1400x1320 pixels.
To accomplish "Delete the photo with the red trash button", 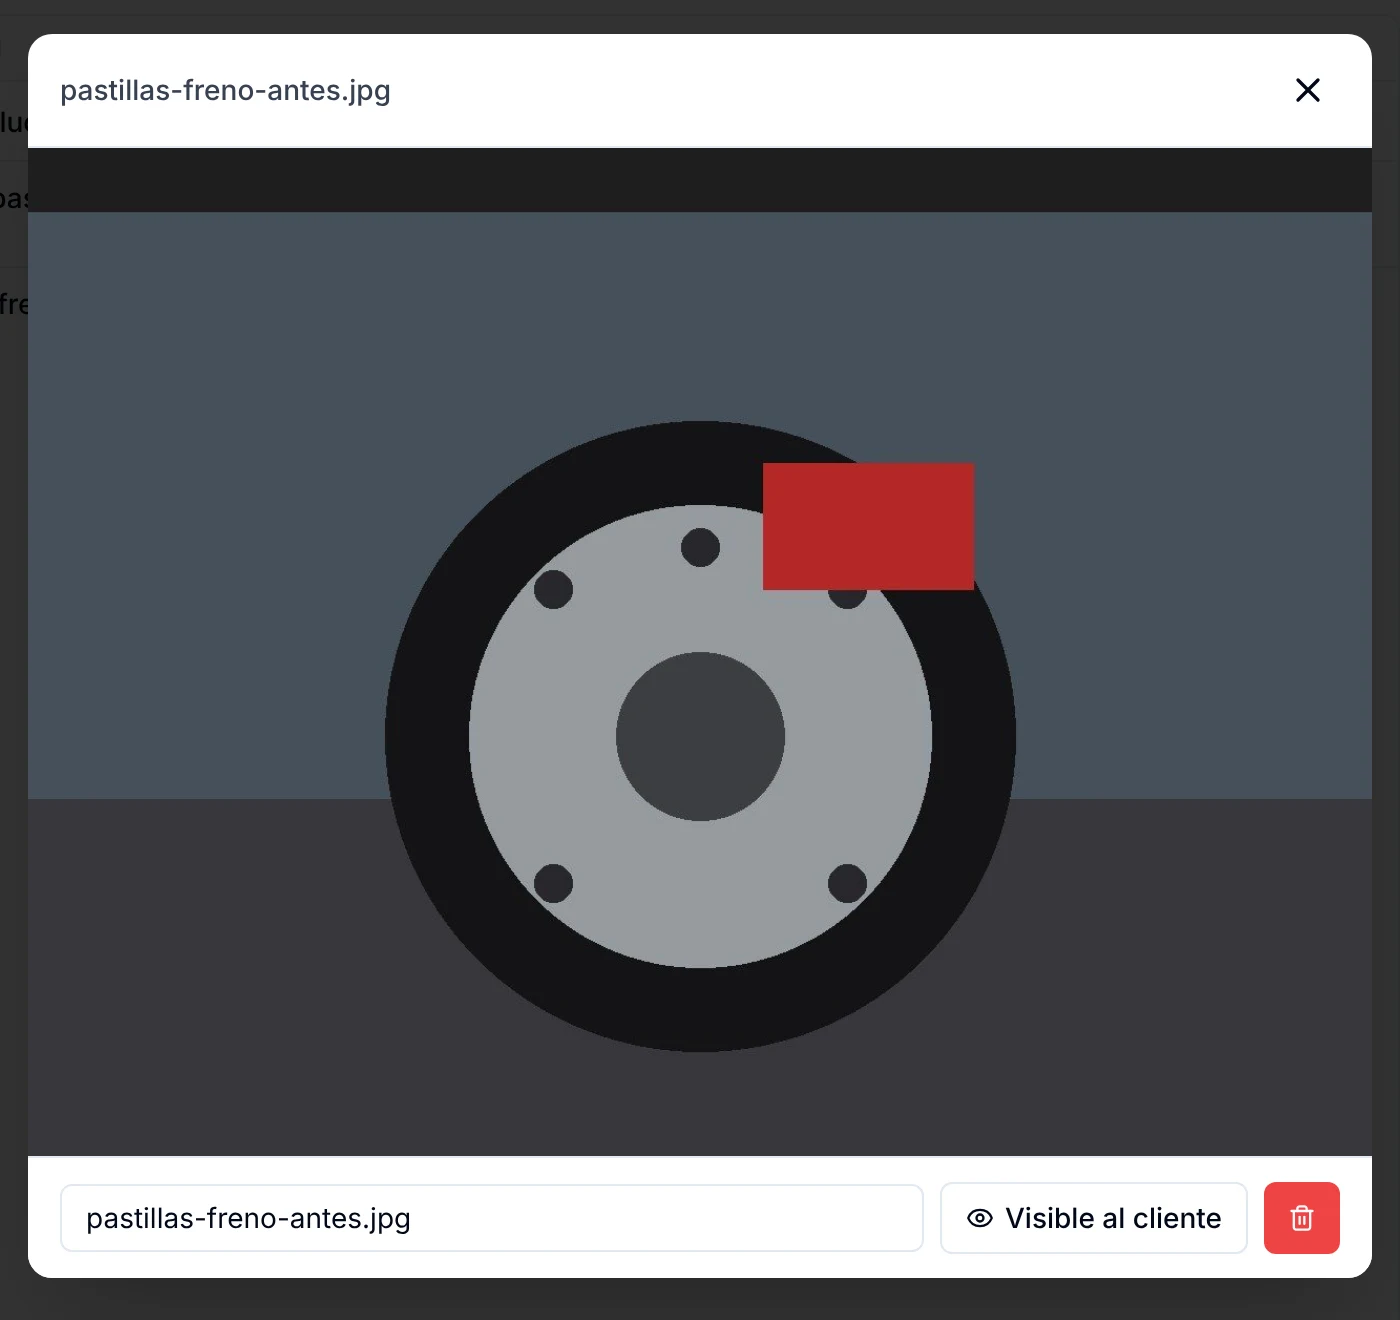I will (x=1301, y=1218).
